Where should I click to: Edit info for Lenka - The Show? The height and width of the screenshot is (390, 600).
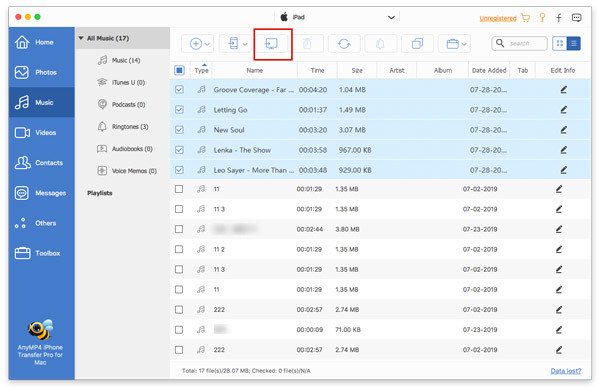pos(564,150)
